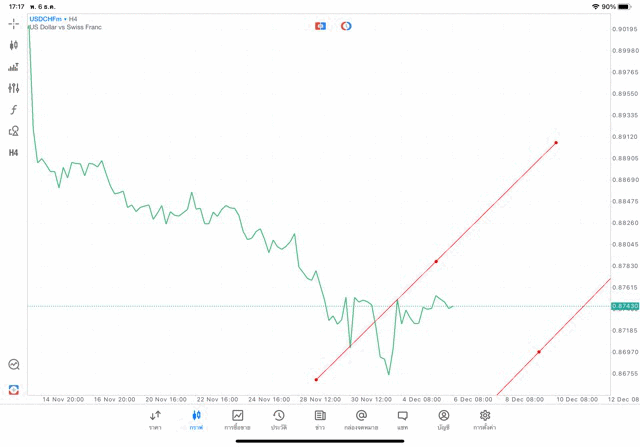Click the 0.87430 current price label
Image resolution: width=640 pixels, height=447 pixels.
(624, 306)
